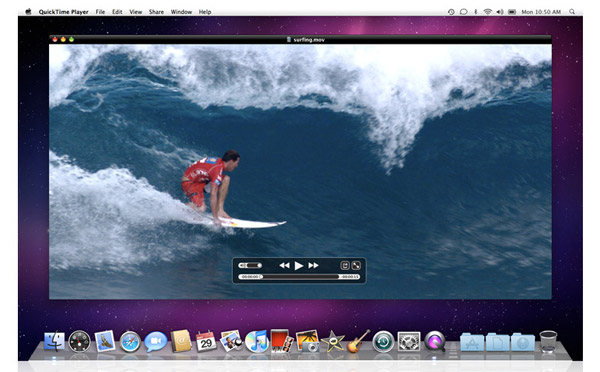Viewport: 600px width, 372px height.
Task: Check the battery status icon
Action: click(x=512, y=12)
